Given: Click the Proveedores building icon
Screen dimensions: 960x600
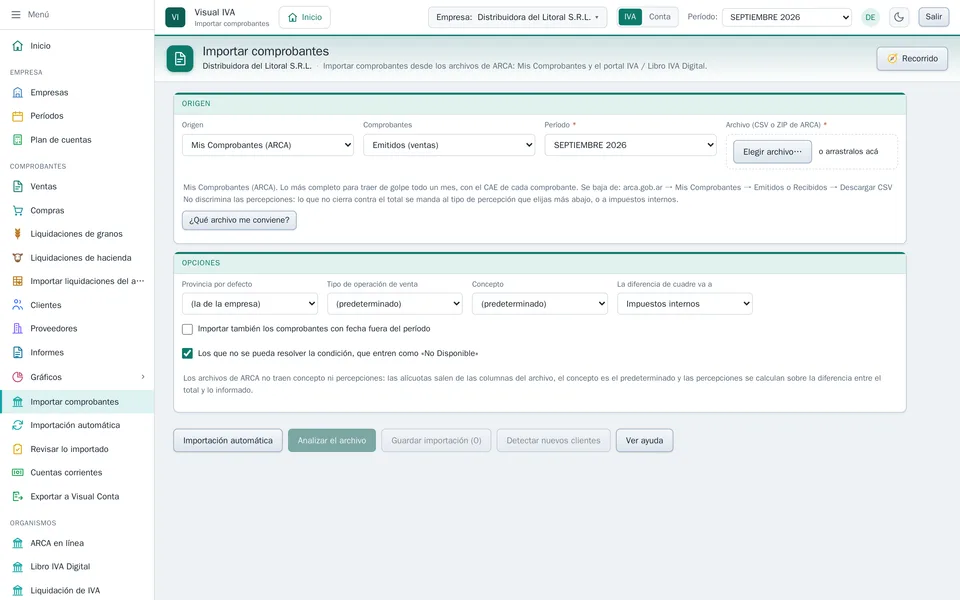Looking at the screenshot, I should pos(18,329).
